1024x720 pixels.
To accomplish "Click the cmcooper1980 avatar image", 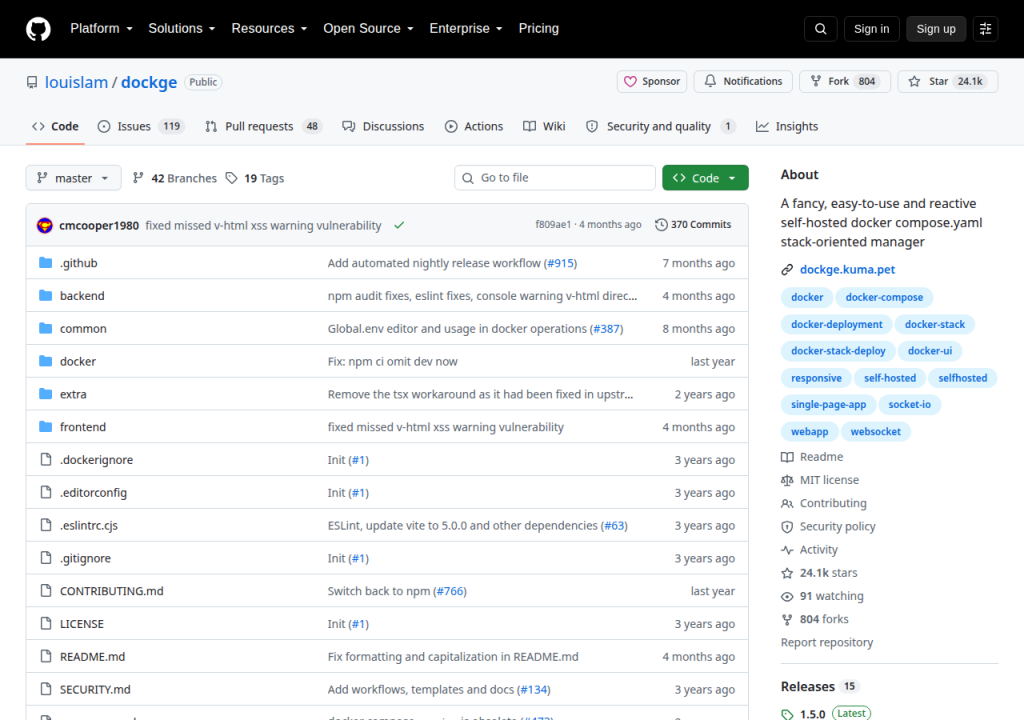I will (x=44, y=225).
